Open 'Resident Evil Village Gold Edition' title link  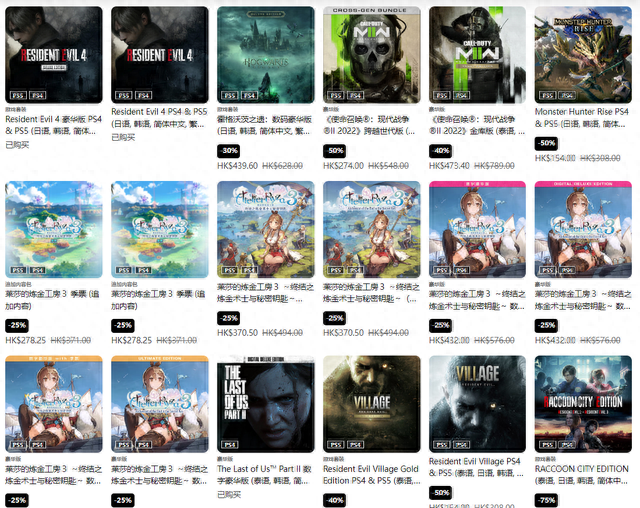pyautogui.click(x=371, y=475)
